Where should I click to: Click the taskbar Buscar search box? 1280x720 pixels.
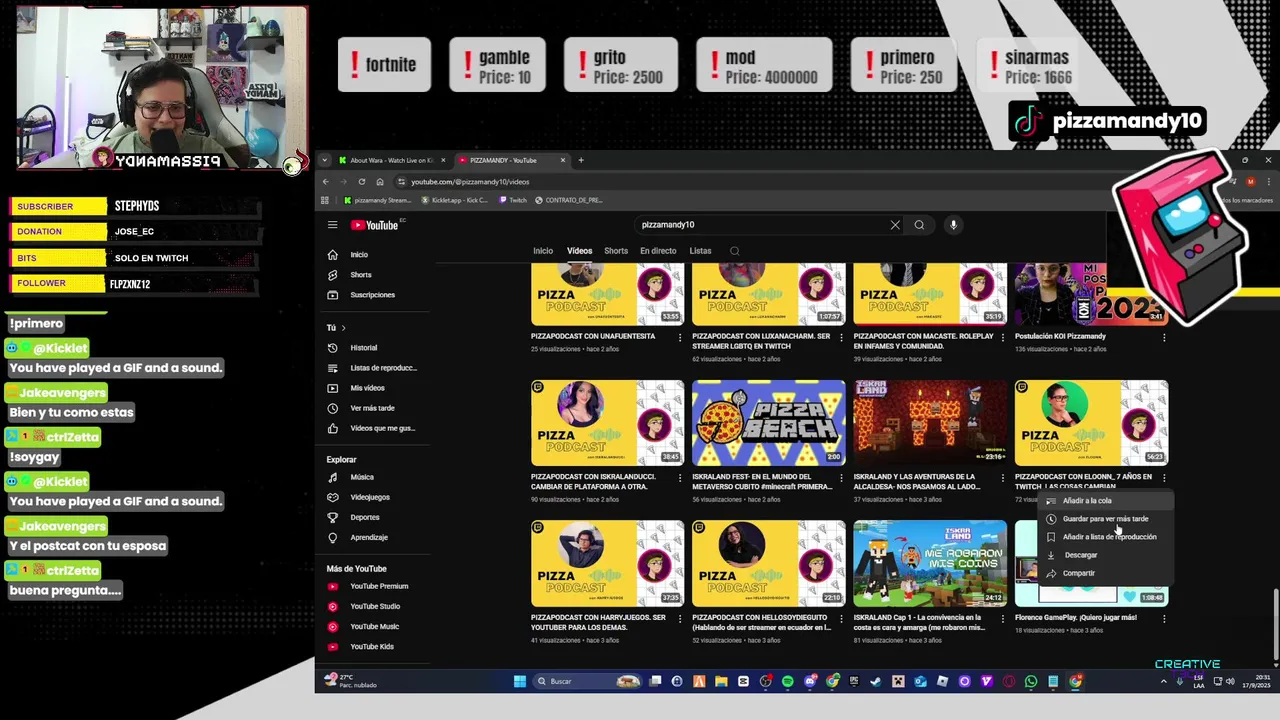tap(587, 681)
